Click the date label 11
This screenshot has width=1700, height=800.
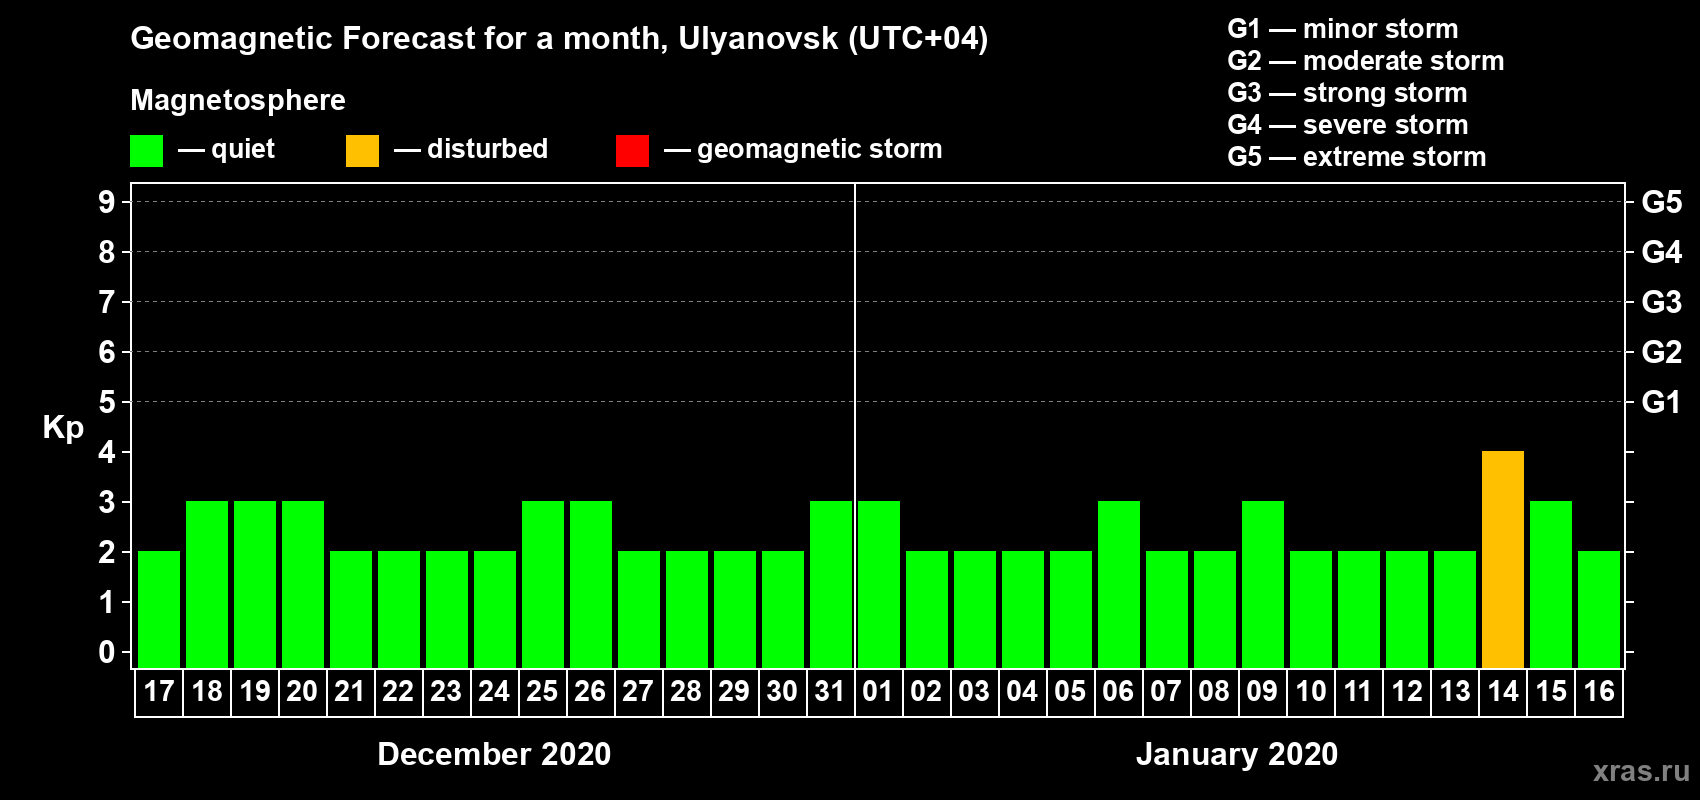1358,692
